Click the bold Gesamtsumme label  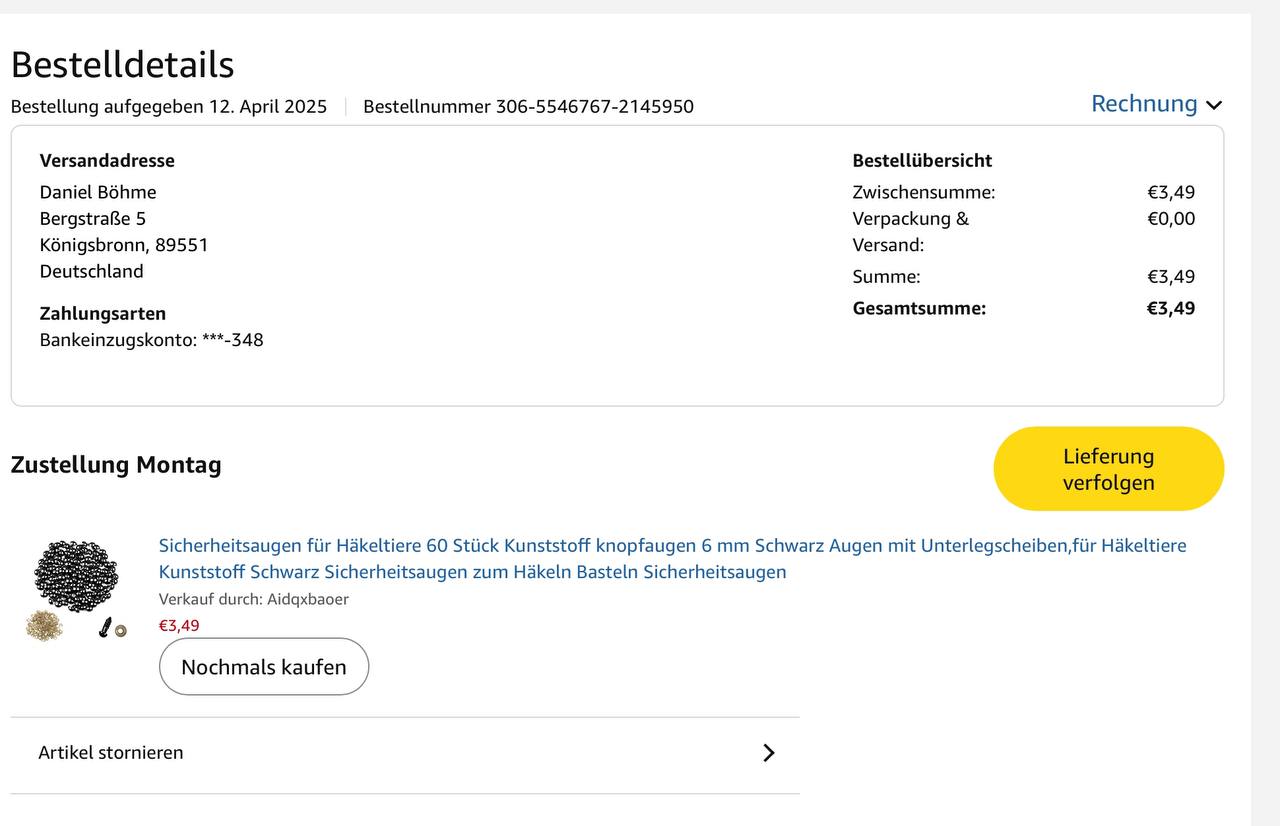(919, 308)
